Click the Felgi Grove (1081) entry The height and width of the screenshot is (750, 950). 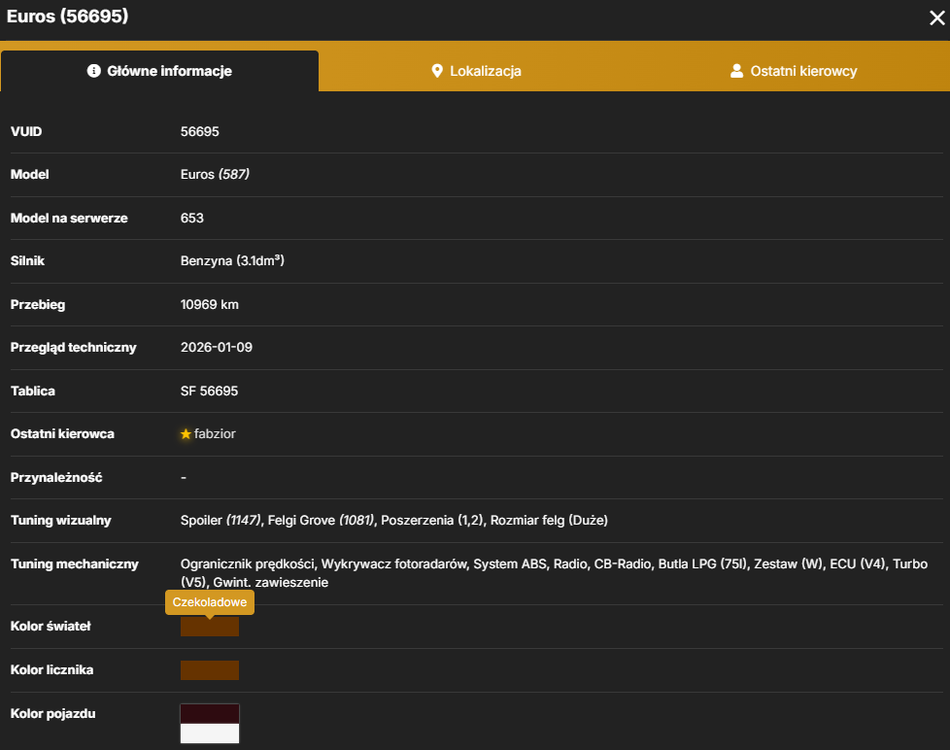(x=321, y=520)
